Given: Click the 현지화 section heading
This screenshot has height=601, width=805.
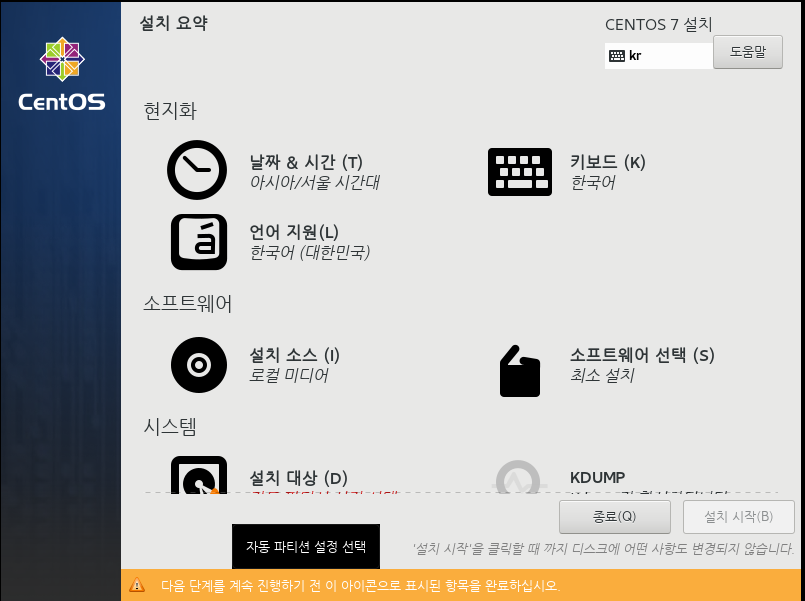Looking at the screenshot, I should coord(170,111).
